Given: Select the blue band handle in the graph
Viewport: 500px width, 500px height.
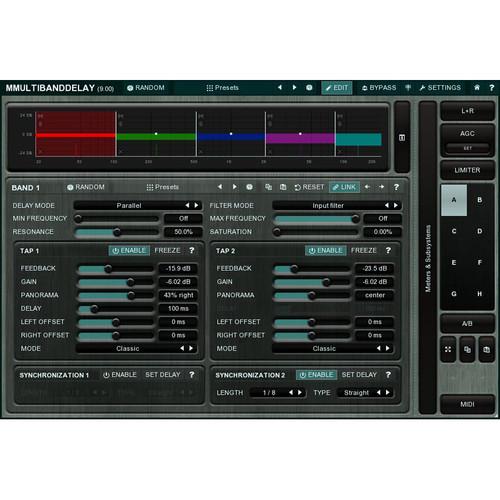Looking at the screenshot, I should [x=231, y=134].
